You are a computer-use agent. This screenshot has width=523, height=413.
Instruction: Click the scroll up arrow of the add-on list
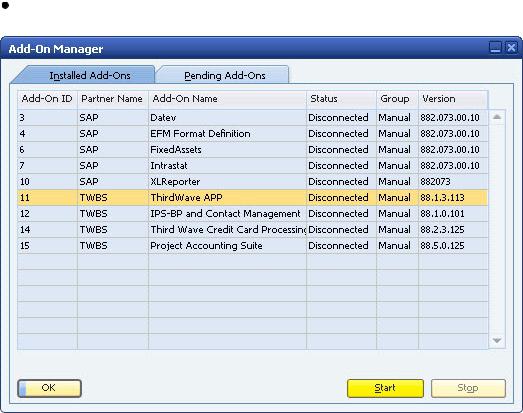pyautogui.click(x=497, y=117)
